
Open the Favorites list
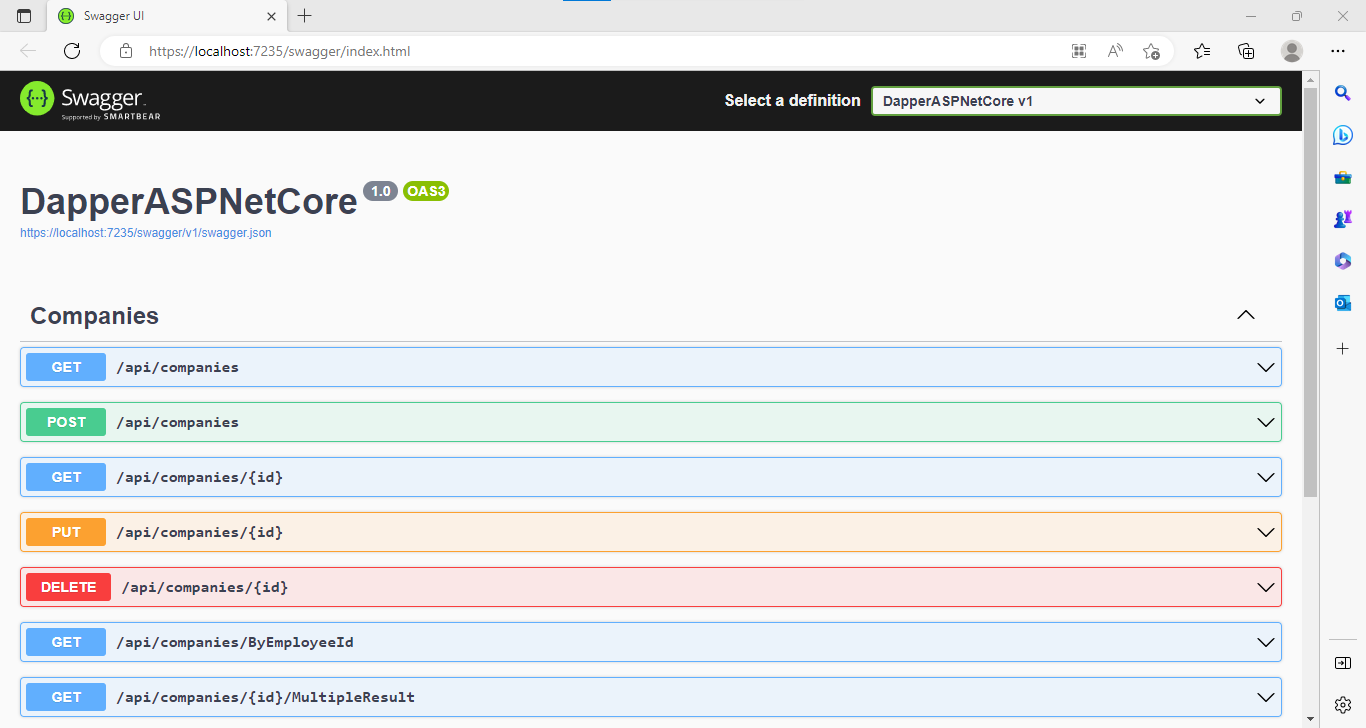[1202, 51]
